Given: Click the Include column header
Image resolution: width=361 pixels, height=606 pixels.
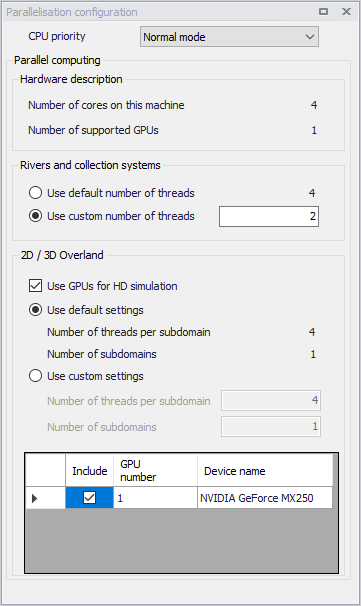Looking at the screenshot, I should click(90, 470).
